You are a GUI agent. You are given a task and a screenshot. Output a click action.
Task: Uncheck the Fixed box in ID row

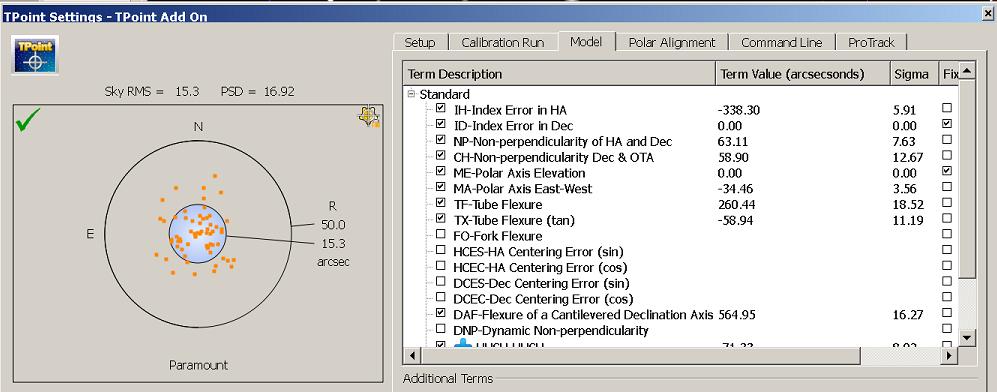point(947,125)
